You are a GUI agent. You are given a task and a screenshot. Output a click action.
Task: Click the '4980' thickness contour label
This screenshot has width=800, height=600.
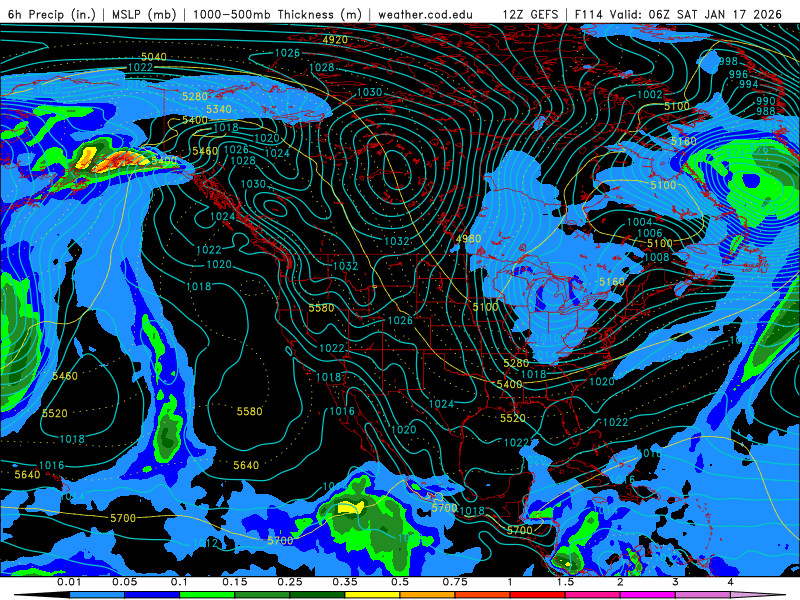(x=468, y=239)
